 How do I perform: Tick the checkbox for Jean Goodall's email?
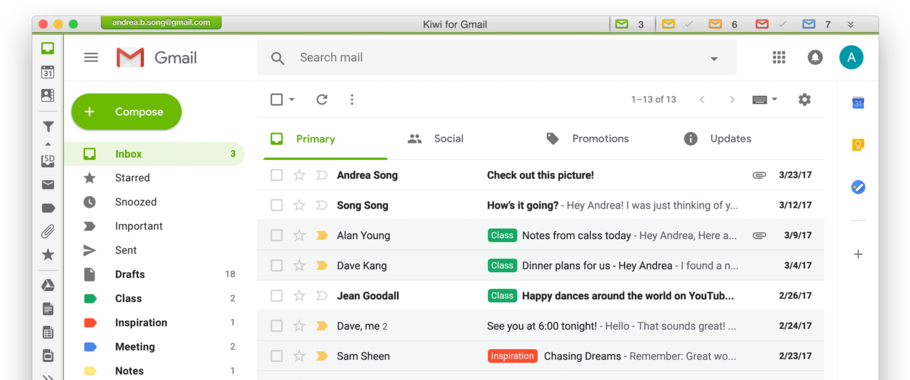click(x=277, y=296)
